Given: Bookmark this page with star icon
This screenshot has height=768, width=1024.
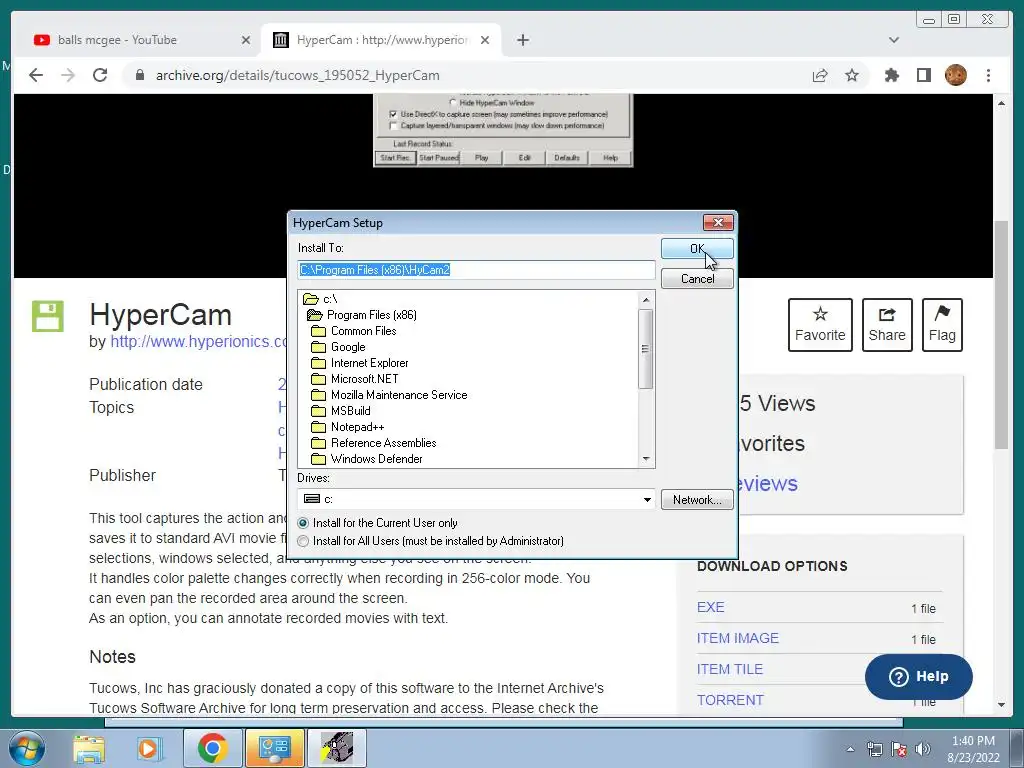Looking at the screenshot, I should pyautogui.click(x=852, y=75).
